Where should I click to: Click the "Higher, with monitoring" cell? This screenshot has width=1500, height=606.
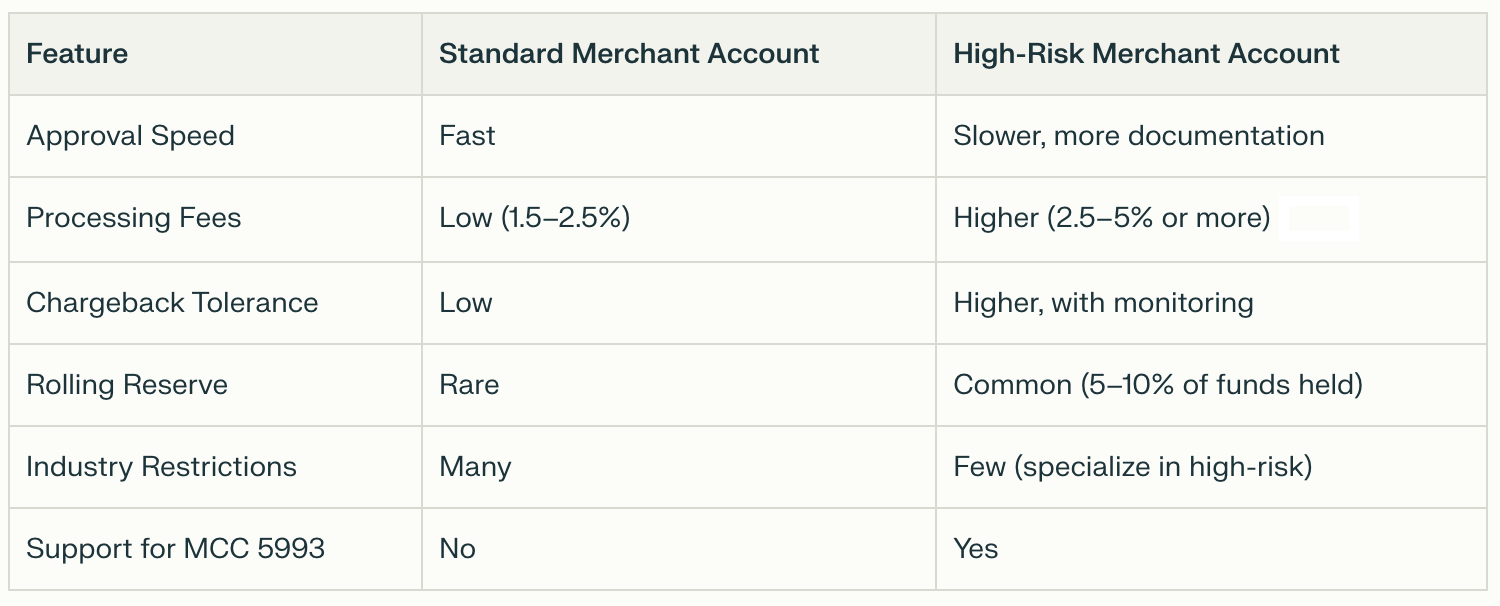click(x=1103, y=303)
